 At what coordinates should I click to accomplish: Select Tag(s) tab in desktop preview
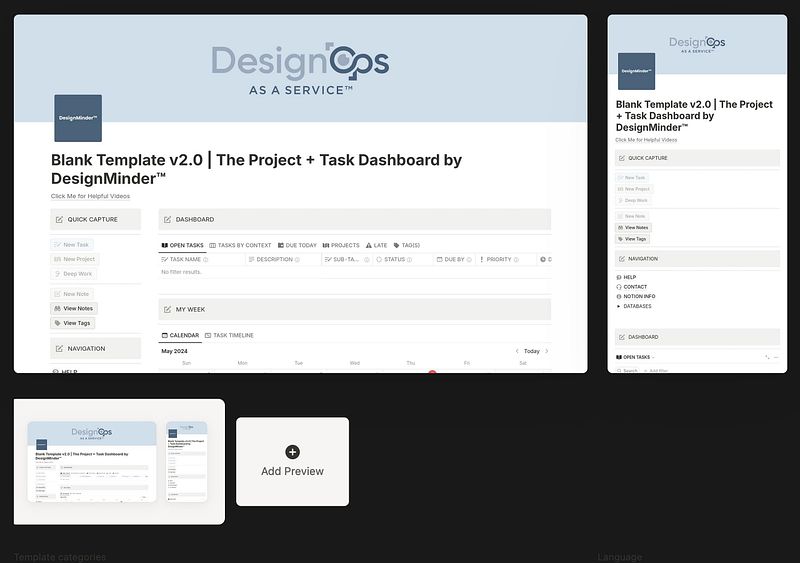click(407, 246)
